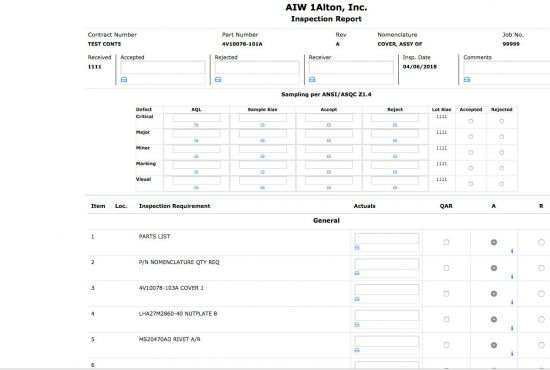Image resolution: width=550 pixels, height=370 pixels.
Task: Check QAR box for COVER 1 item
Action: pos(446,294)
